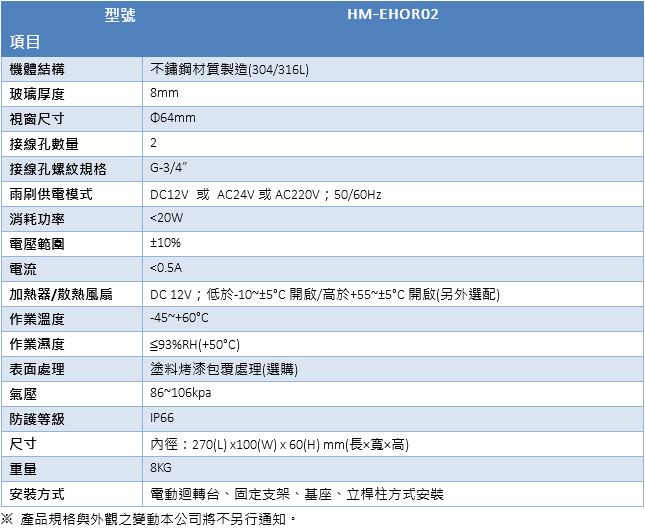This screenshot has width=645, height=528.
Task: Select the ≦93%RH(+50°C) humidity value
Action: [x=195, y=344]
